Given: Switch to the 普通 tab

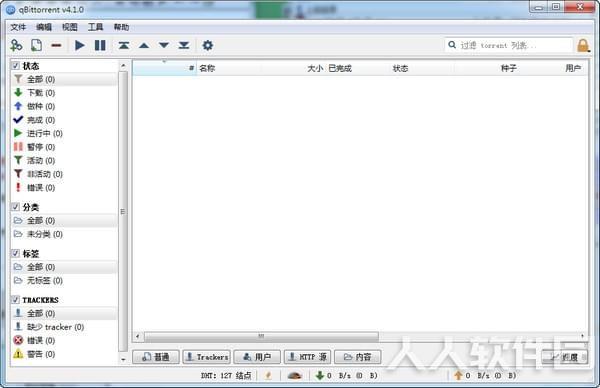Looking at the screenshot, I should [156, 357].
